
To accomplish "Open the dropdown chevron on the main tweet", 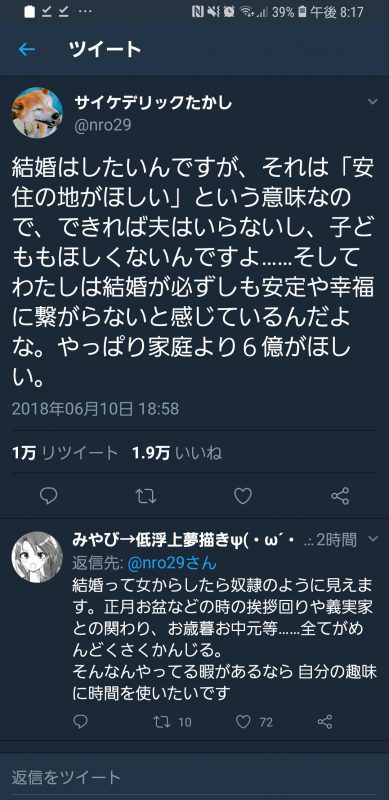I will point(373,102).
